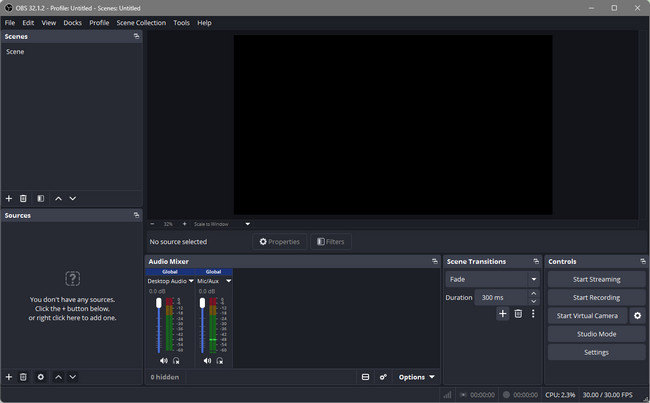
Task: Pop out the Controls dock
Action: pos(643,261)
